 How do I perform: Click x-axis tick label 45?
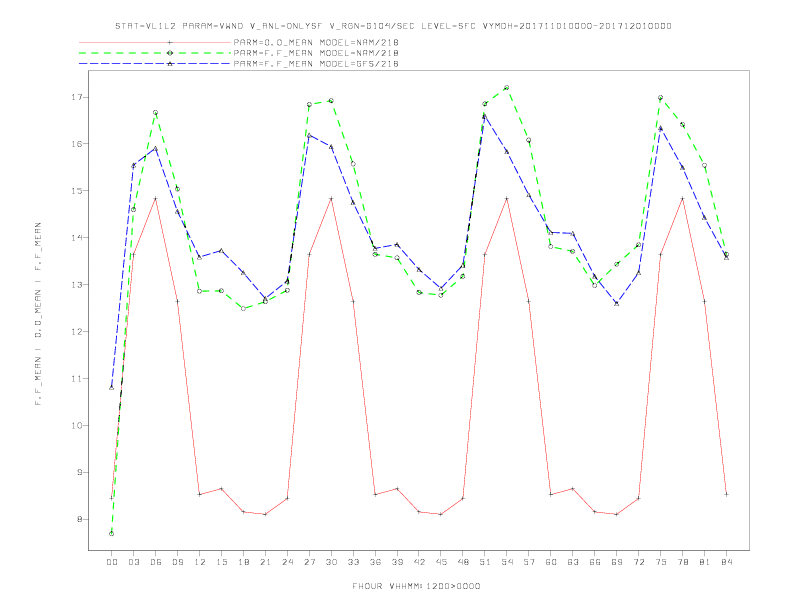441,562
